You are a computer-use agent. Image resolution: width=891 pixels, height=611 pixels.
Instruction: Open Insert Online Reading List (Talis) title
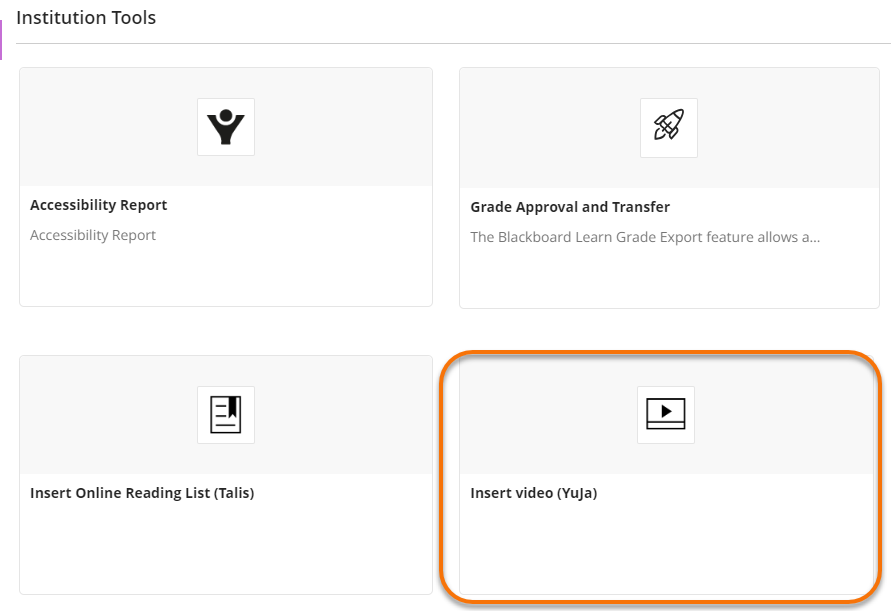[142, 493]
